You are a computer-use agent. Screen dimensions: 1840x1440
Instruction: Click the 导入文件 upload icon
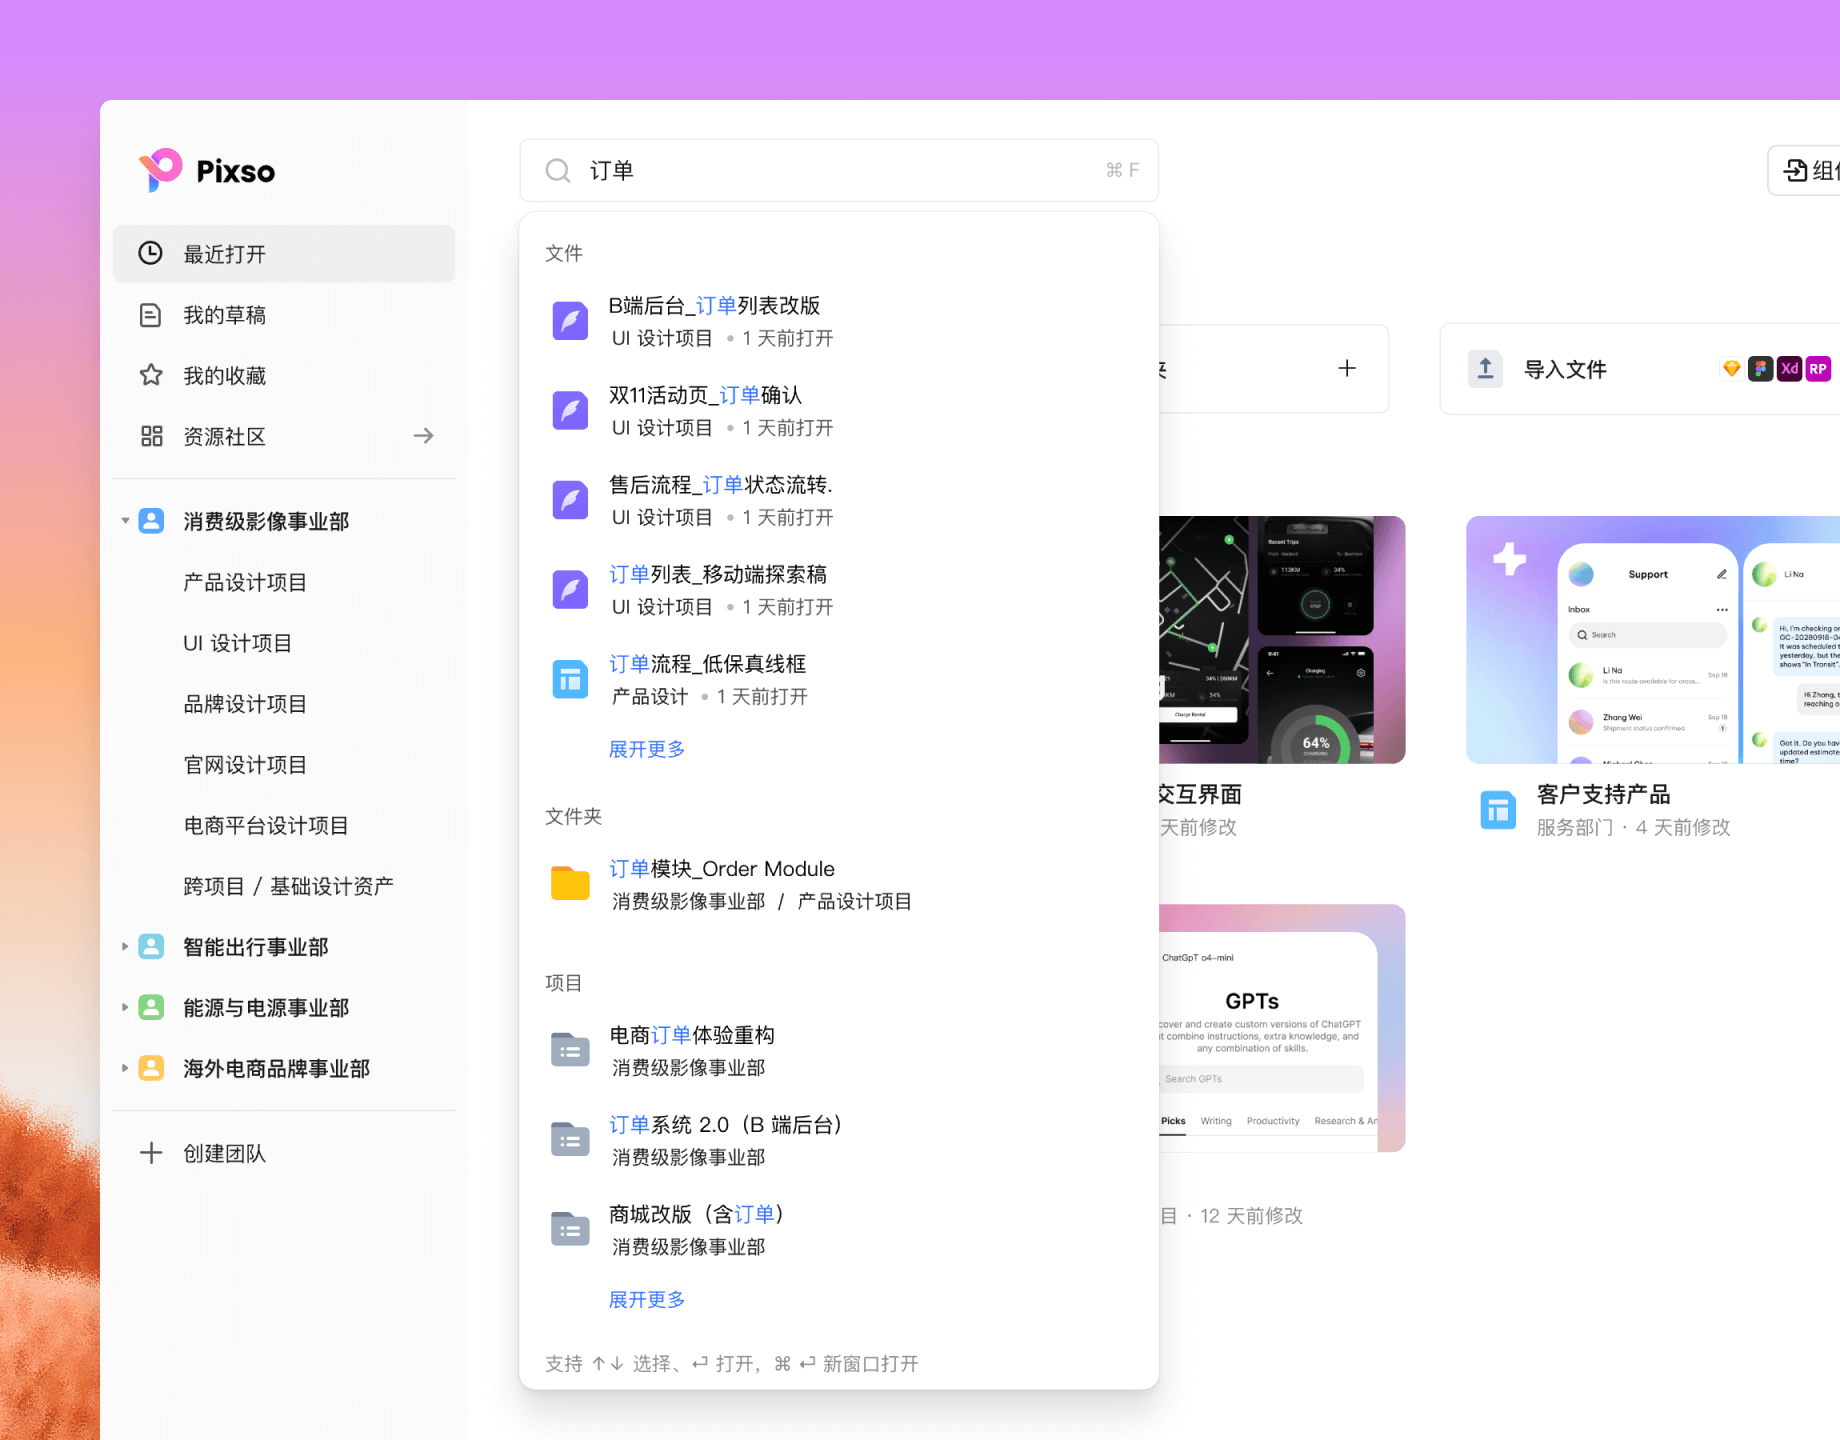[1485, 368]
